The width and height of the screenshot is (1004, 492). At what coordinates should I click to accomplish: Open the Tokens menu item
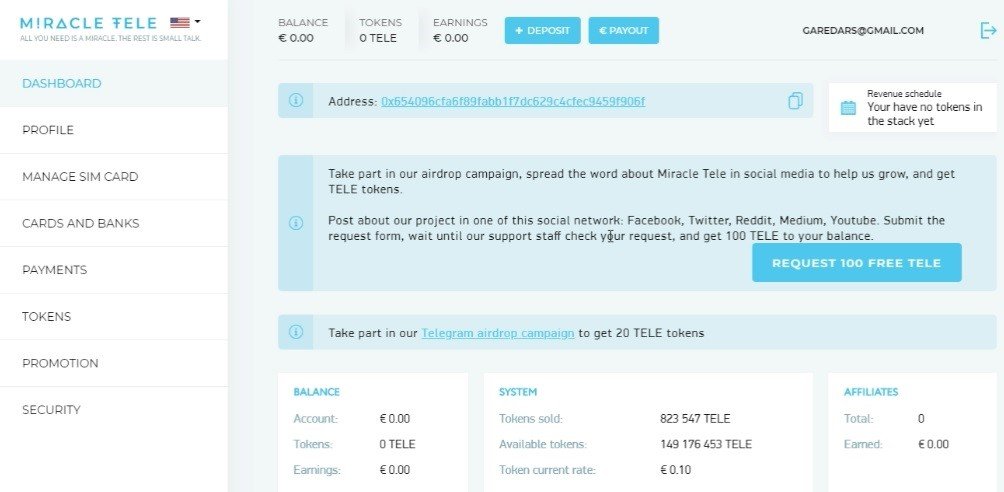tap(113, 316)
